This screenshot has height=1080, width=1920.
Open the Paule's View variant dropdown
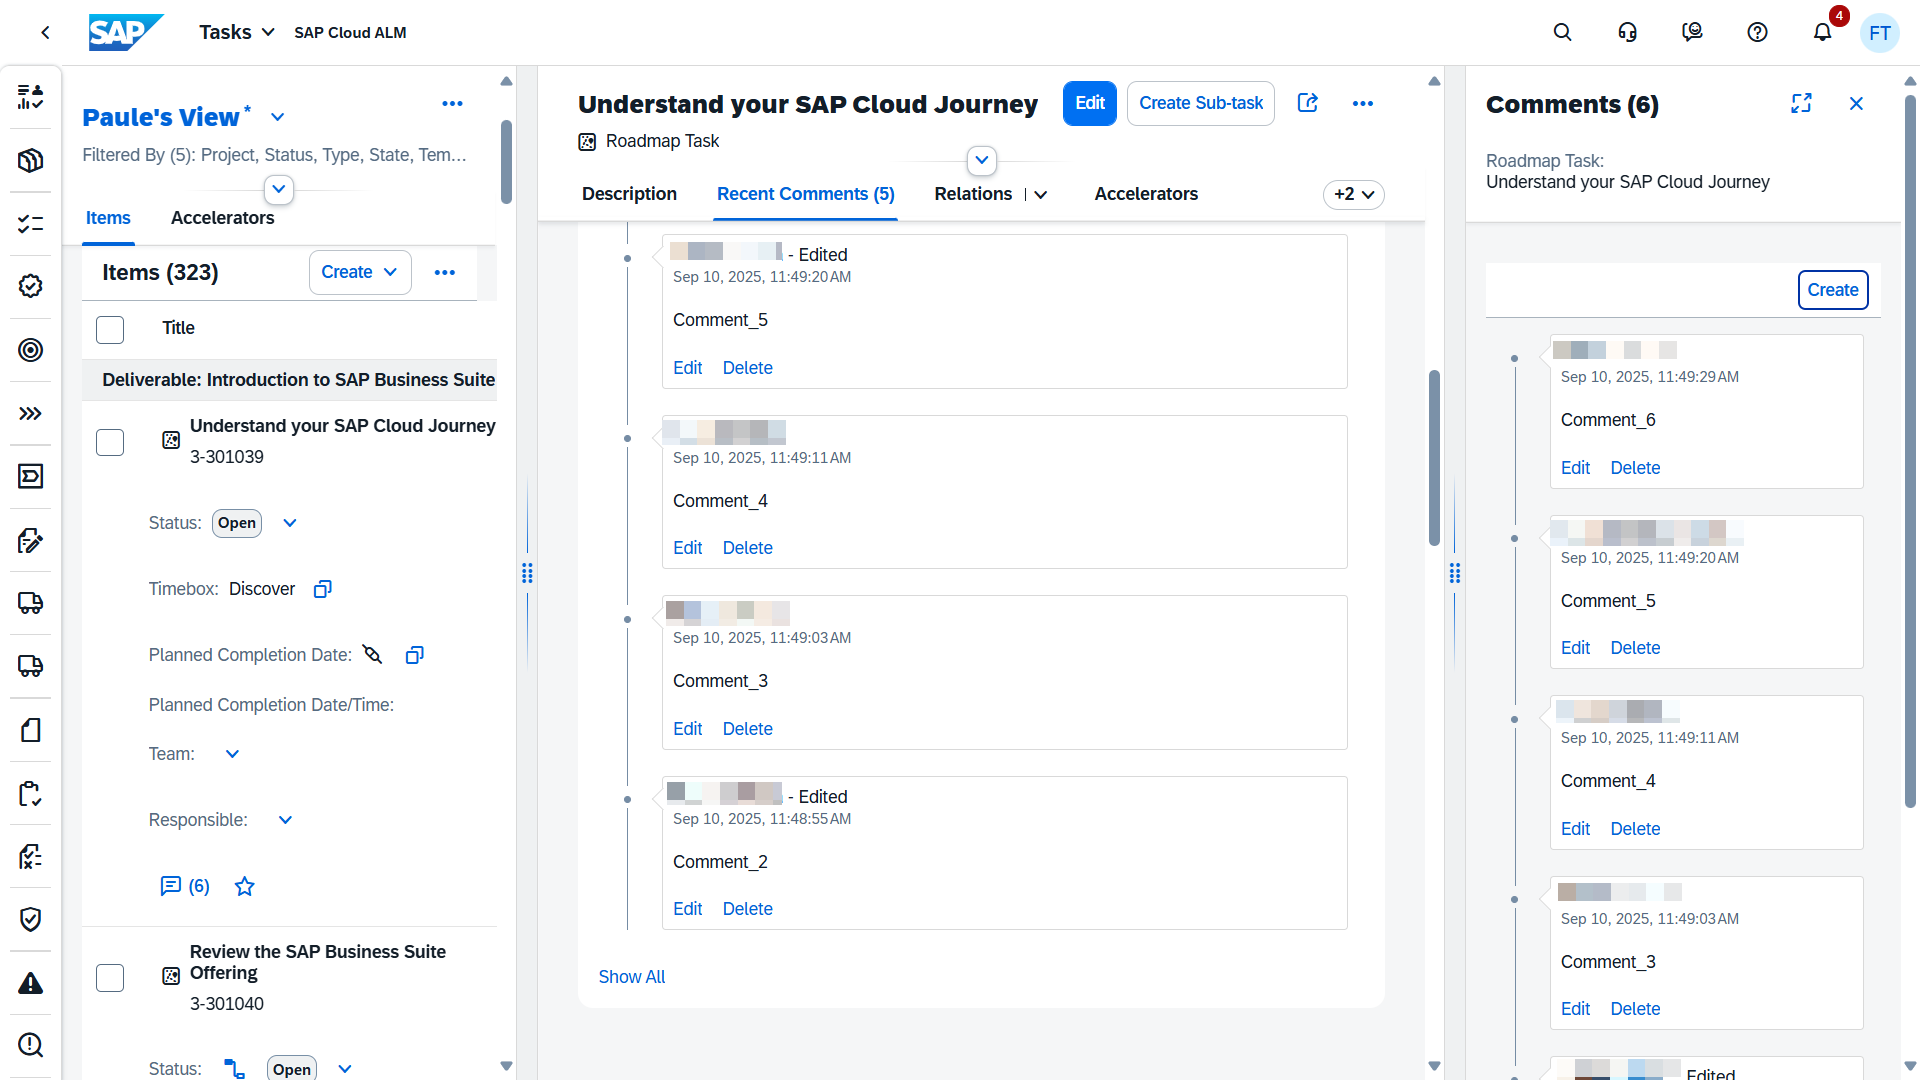click(278, 117)
